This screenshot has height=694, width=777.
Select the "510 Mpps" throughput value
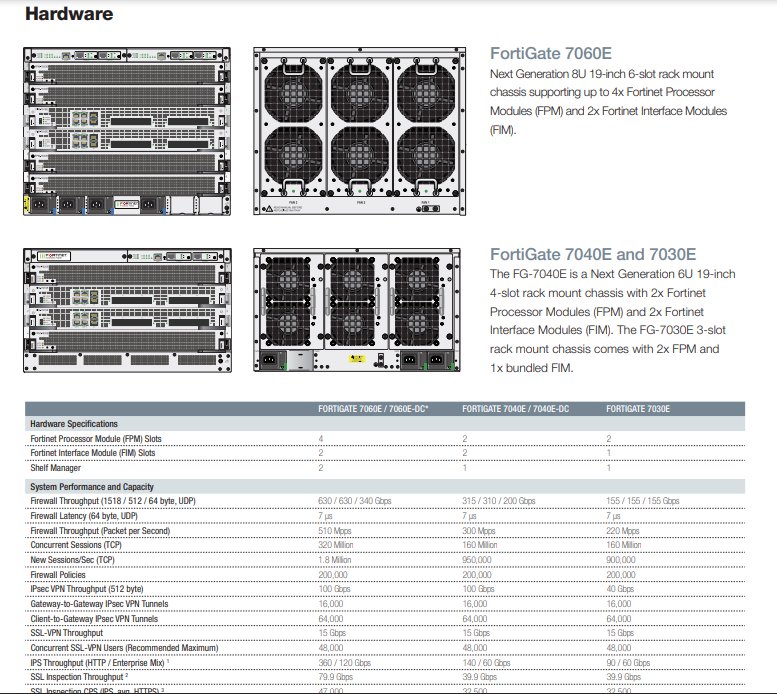[334, 531]
